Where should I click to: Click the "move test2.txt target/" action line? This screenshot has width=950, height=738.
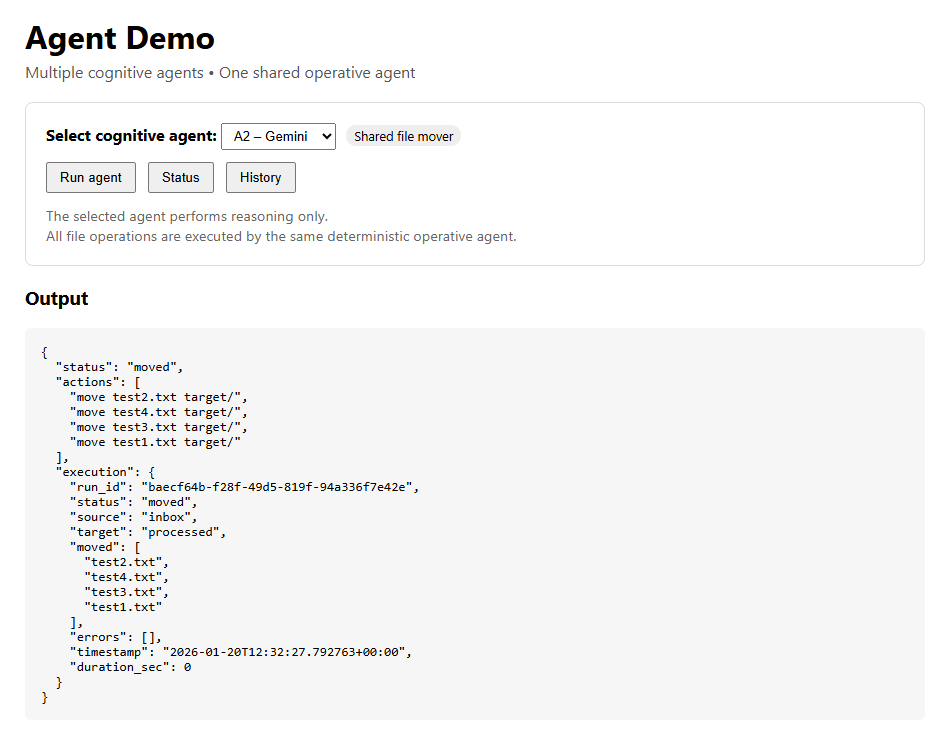158,397
